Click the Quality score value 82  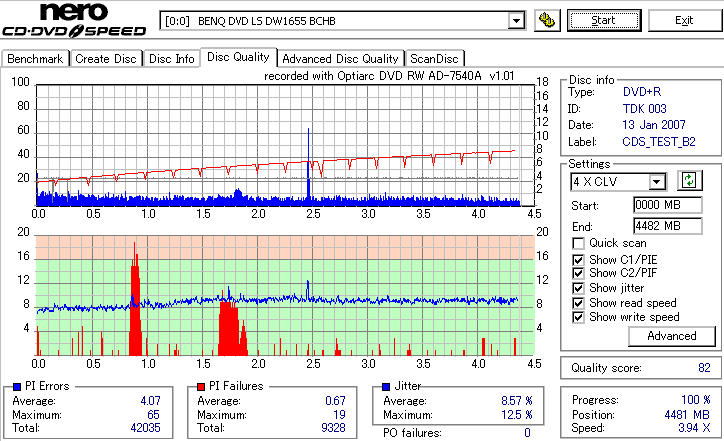pyautogui.click(x=704, y=368)
